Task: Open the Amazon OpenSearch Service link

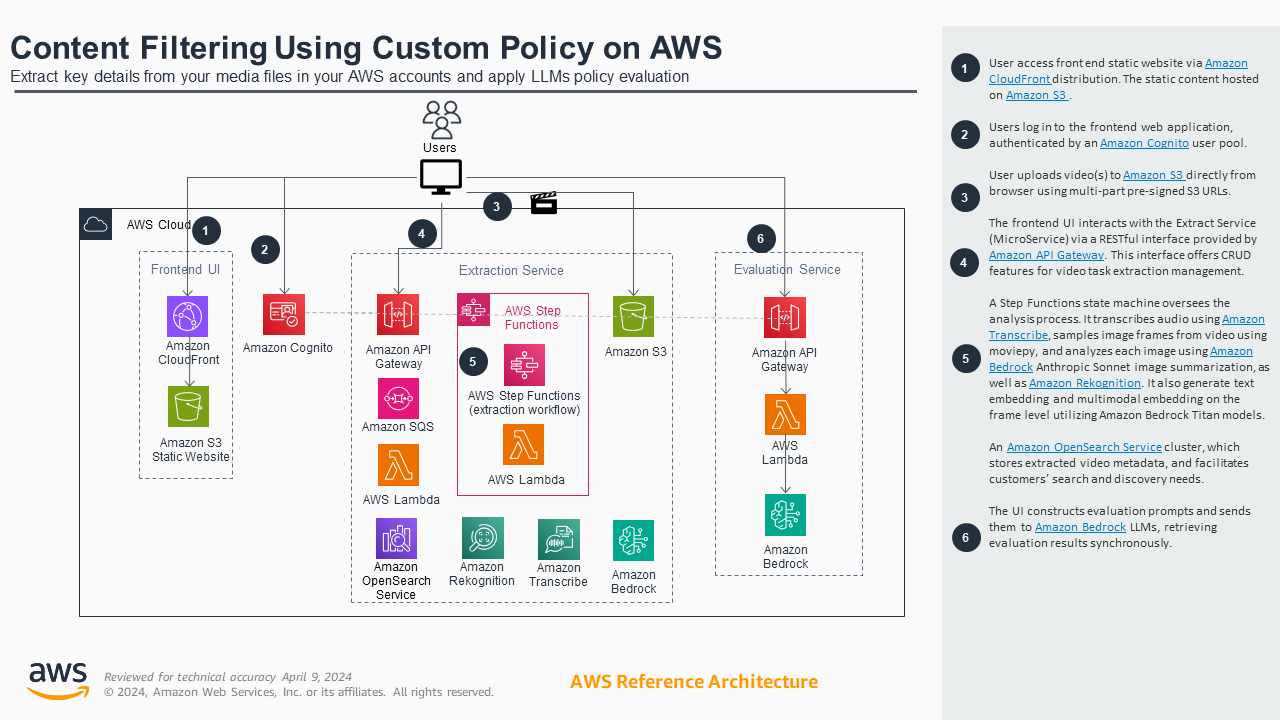Action: click(x=1084, y=447)
